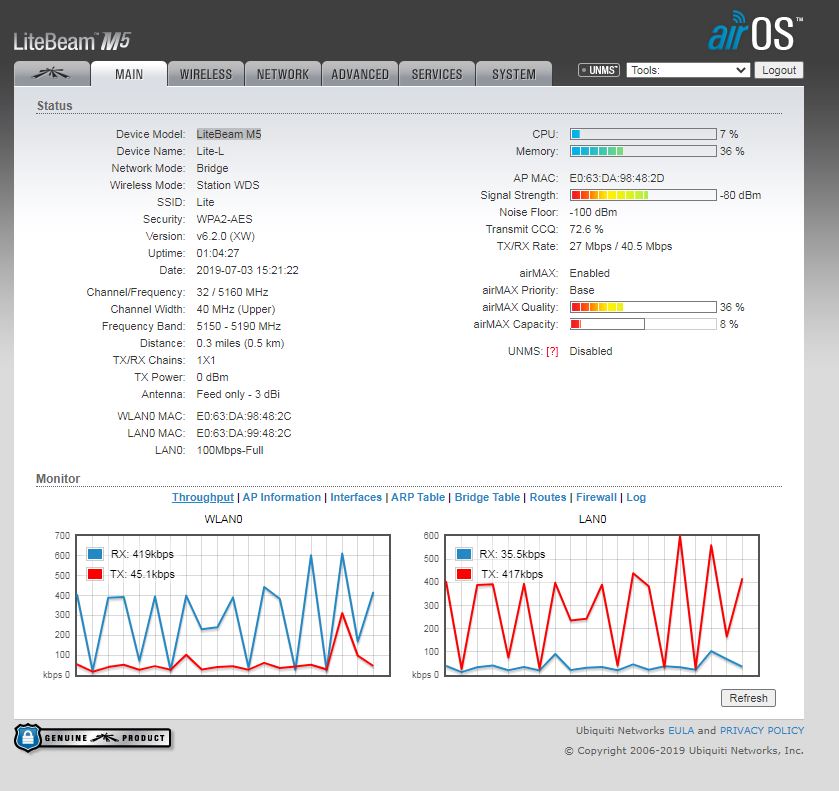The width and height of the screenshot is (839, 791).
Task: Go to the SYSTEM tab
Action: [514, 74]
